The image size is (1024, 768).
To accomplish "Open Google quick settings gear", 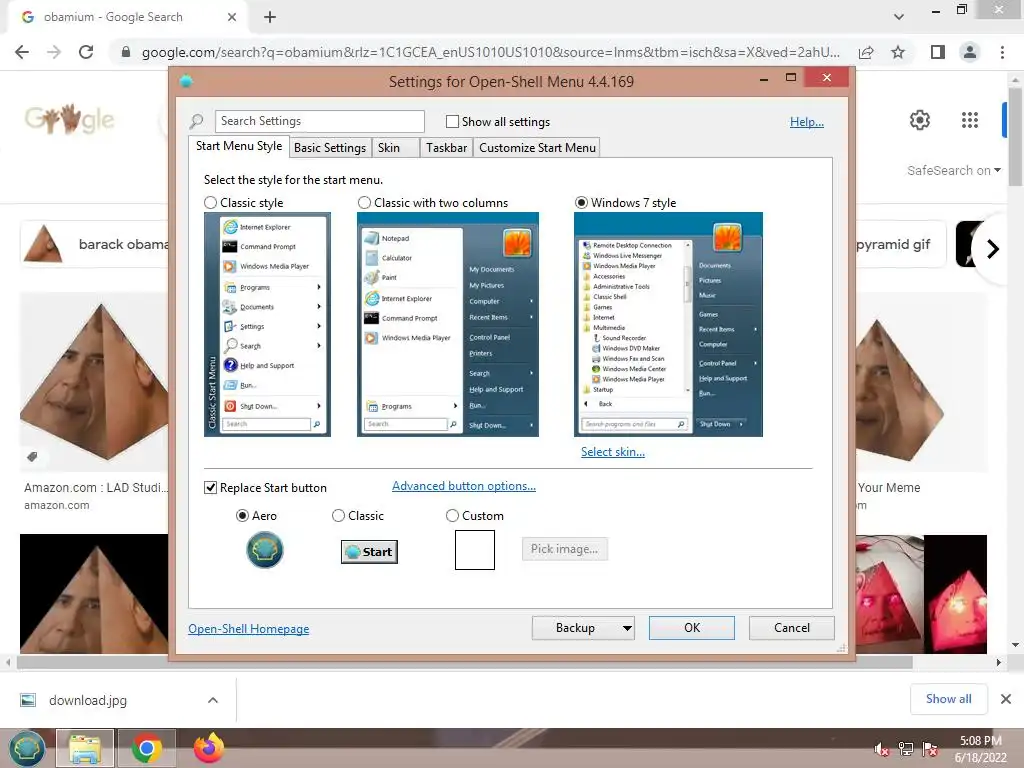I will (920, 120).
